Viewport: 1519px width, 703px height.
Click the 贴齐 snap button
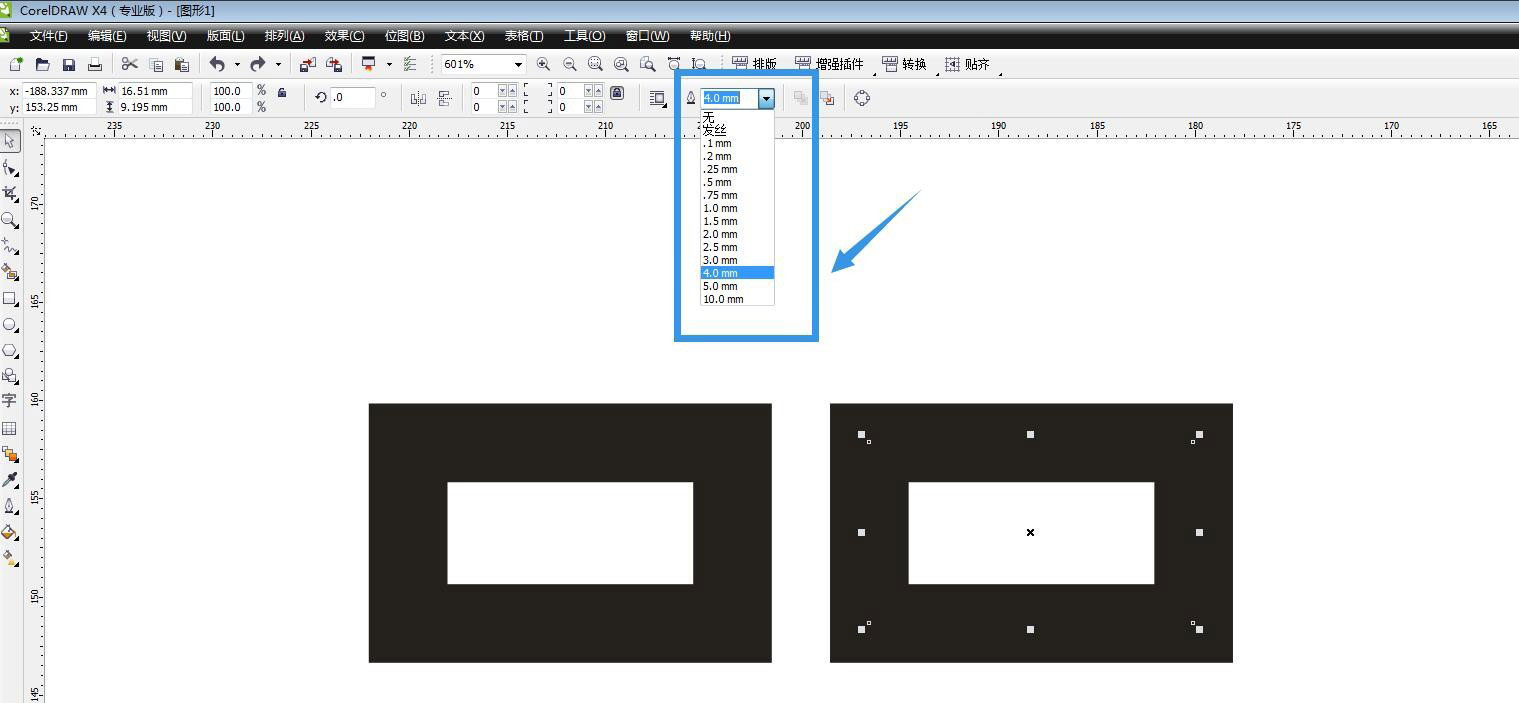(967, 64)
